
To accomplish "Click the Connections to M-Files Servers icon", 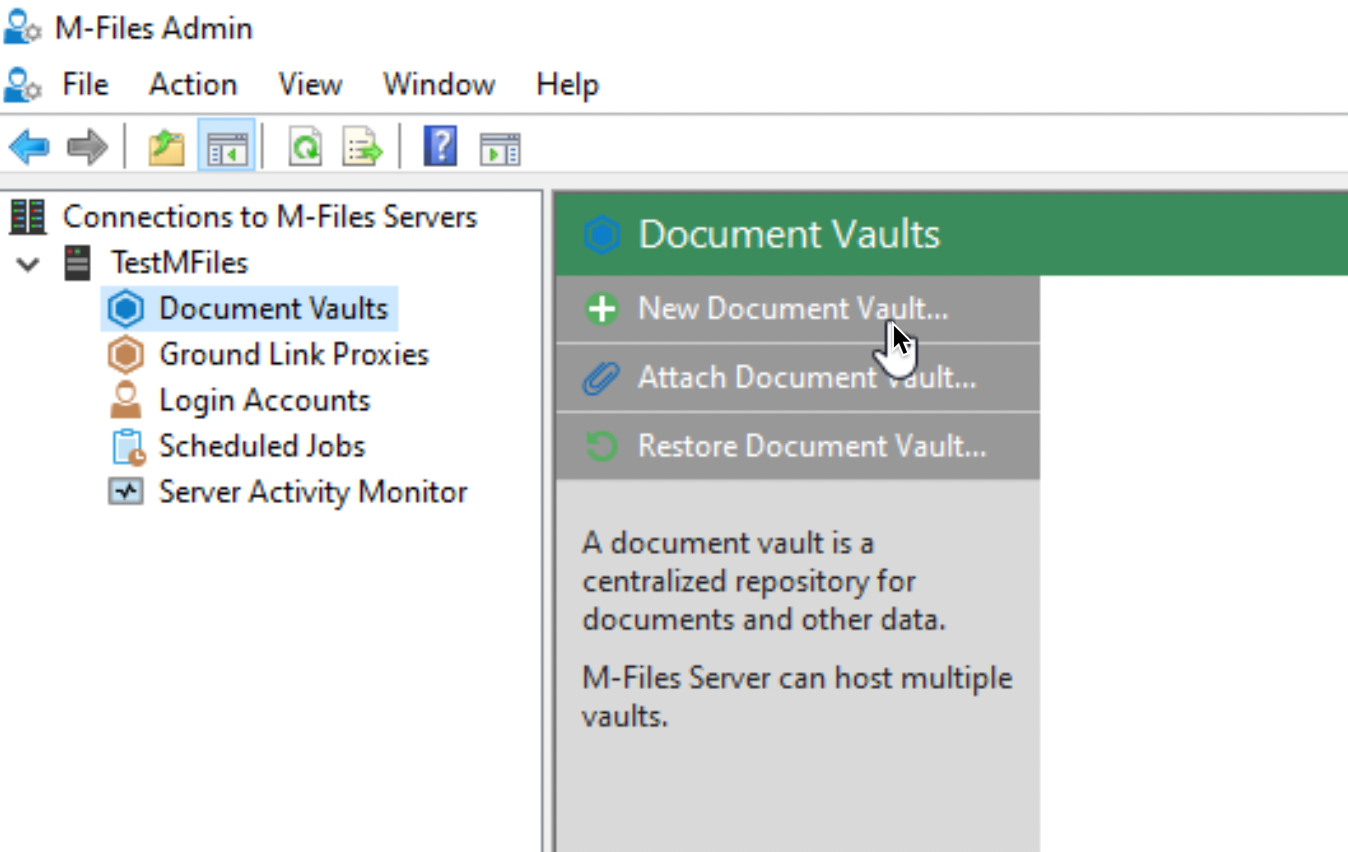I will pos(28,216).
